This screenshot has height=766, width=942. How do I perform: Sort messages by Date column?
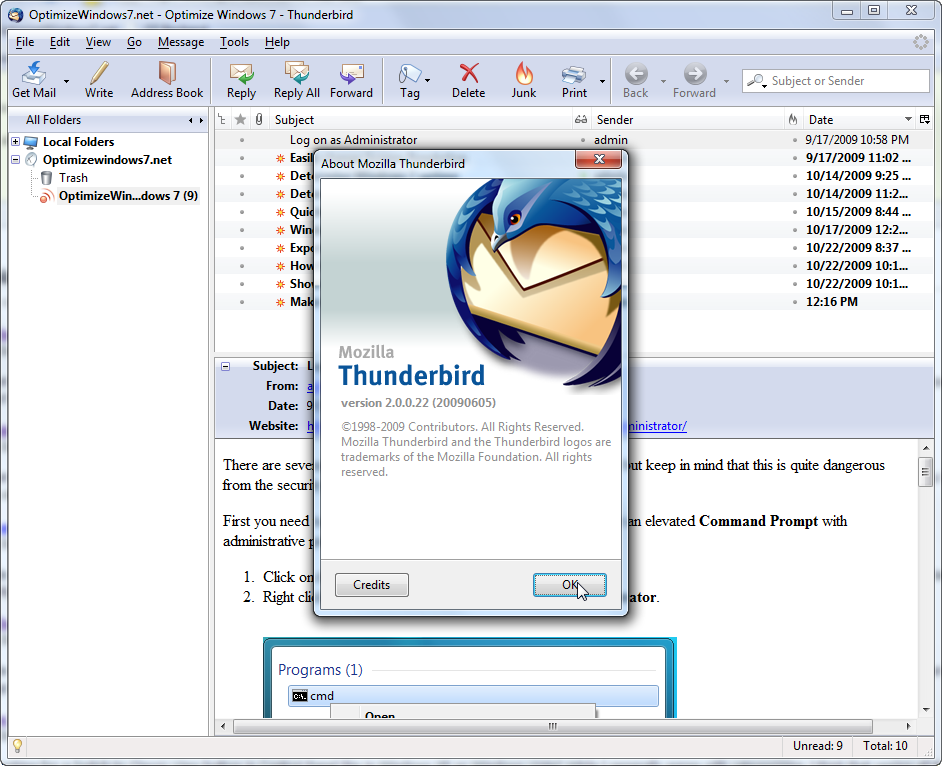click(858, 120)
